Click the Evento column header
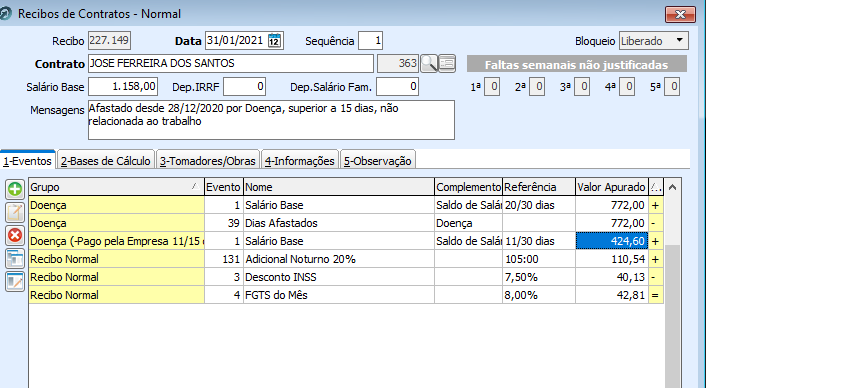This screenshot has height=388, width=846. (x=224, y=187)
